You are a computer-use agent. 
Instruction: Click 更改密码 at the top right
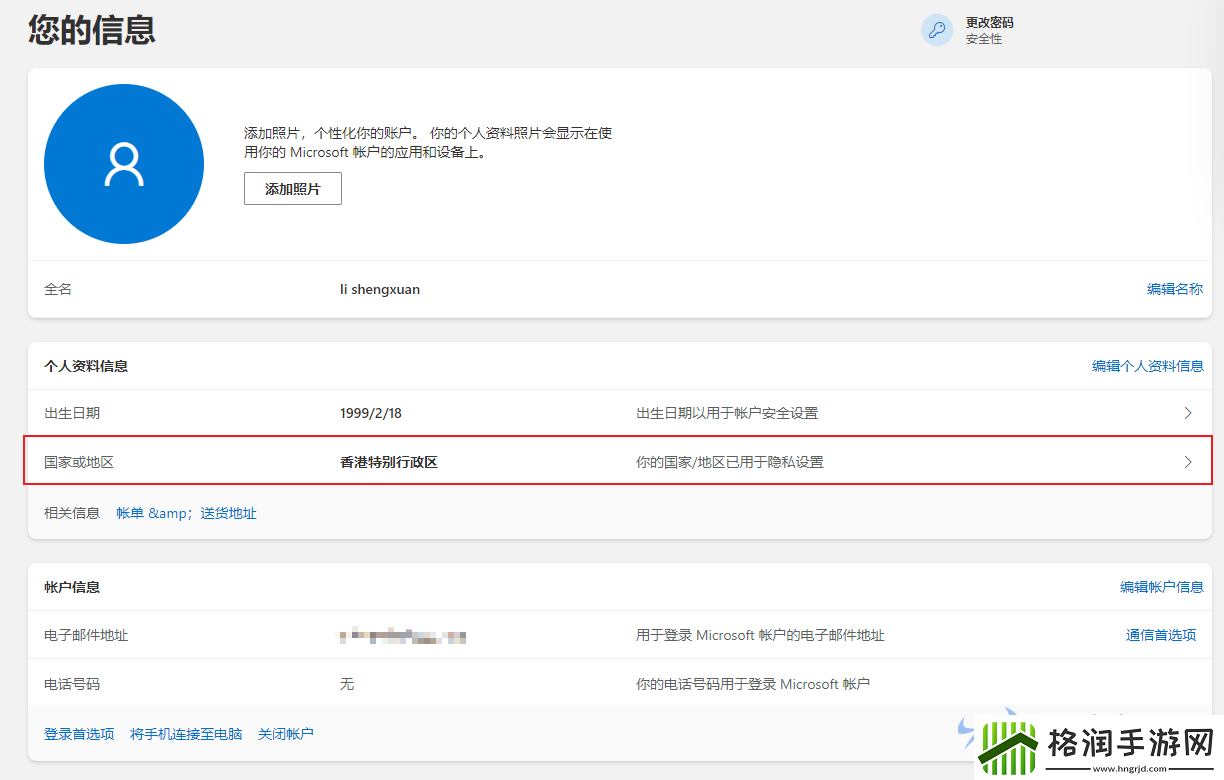tap(990, 21)
